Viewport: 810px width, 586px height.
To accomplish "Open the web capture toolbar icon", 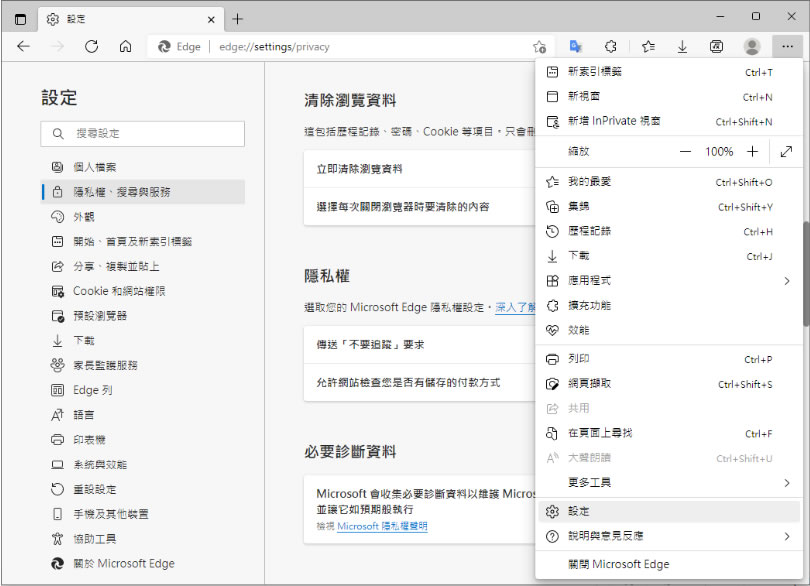I will tap(716, 47).
